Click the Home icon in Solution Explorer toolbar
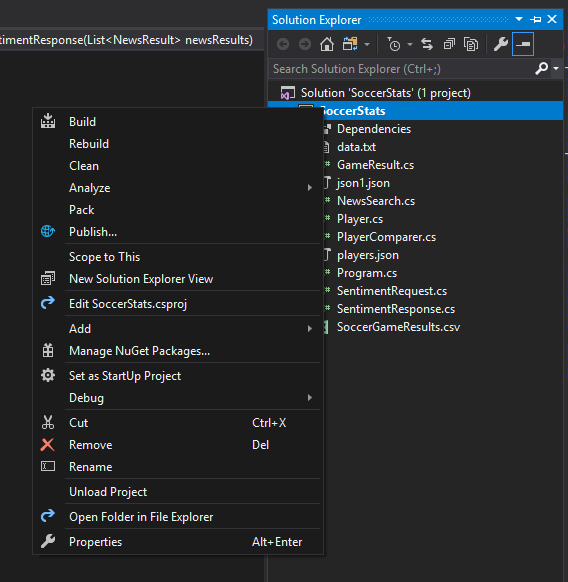The image size is (568, 582). [327, 45]
